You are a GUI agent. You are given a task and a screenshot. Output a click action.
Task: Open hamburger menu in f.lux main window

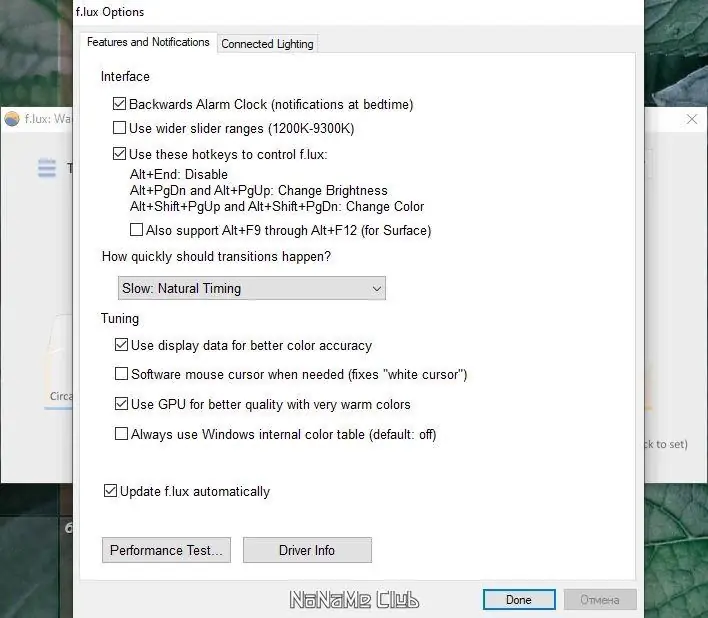click(47, 168)
